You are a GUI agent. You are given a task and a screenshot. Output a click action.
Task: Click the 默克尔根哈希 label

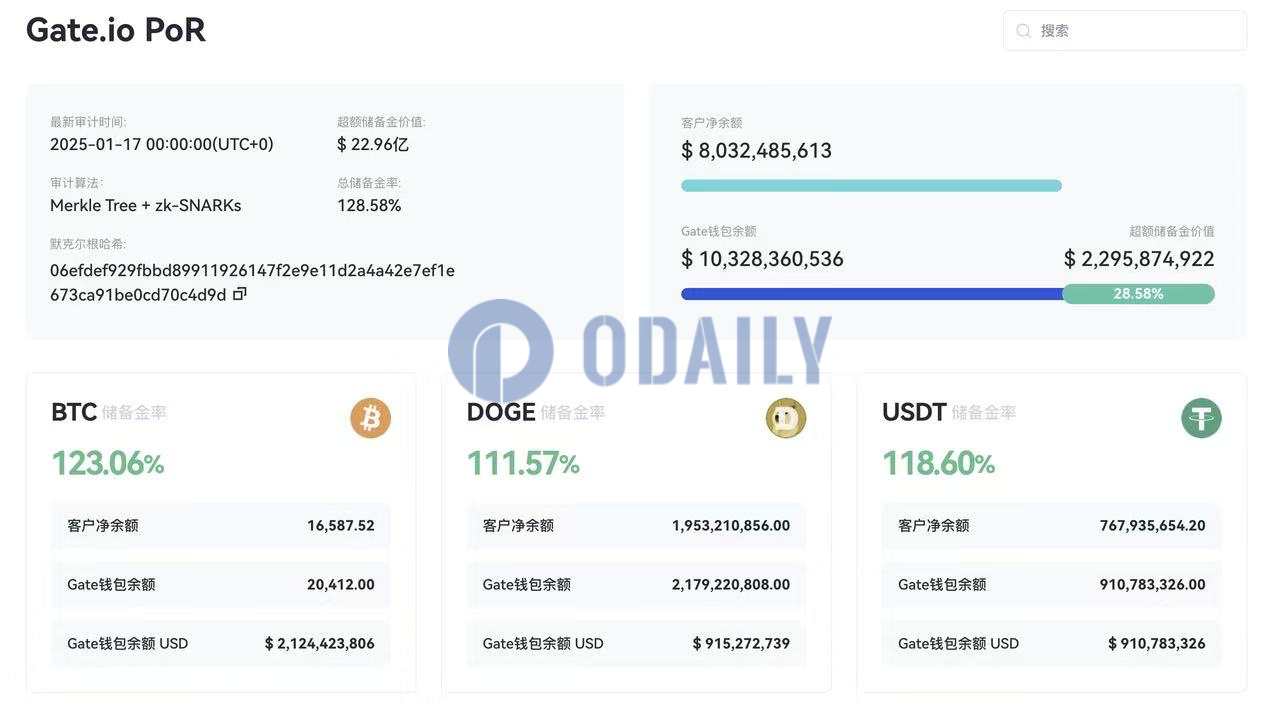click(x=88, y=244)
